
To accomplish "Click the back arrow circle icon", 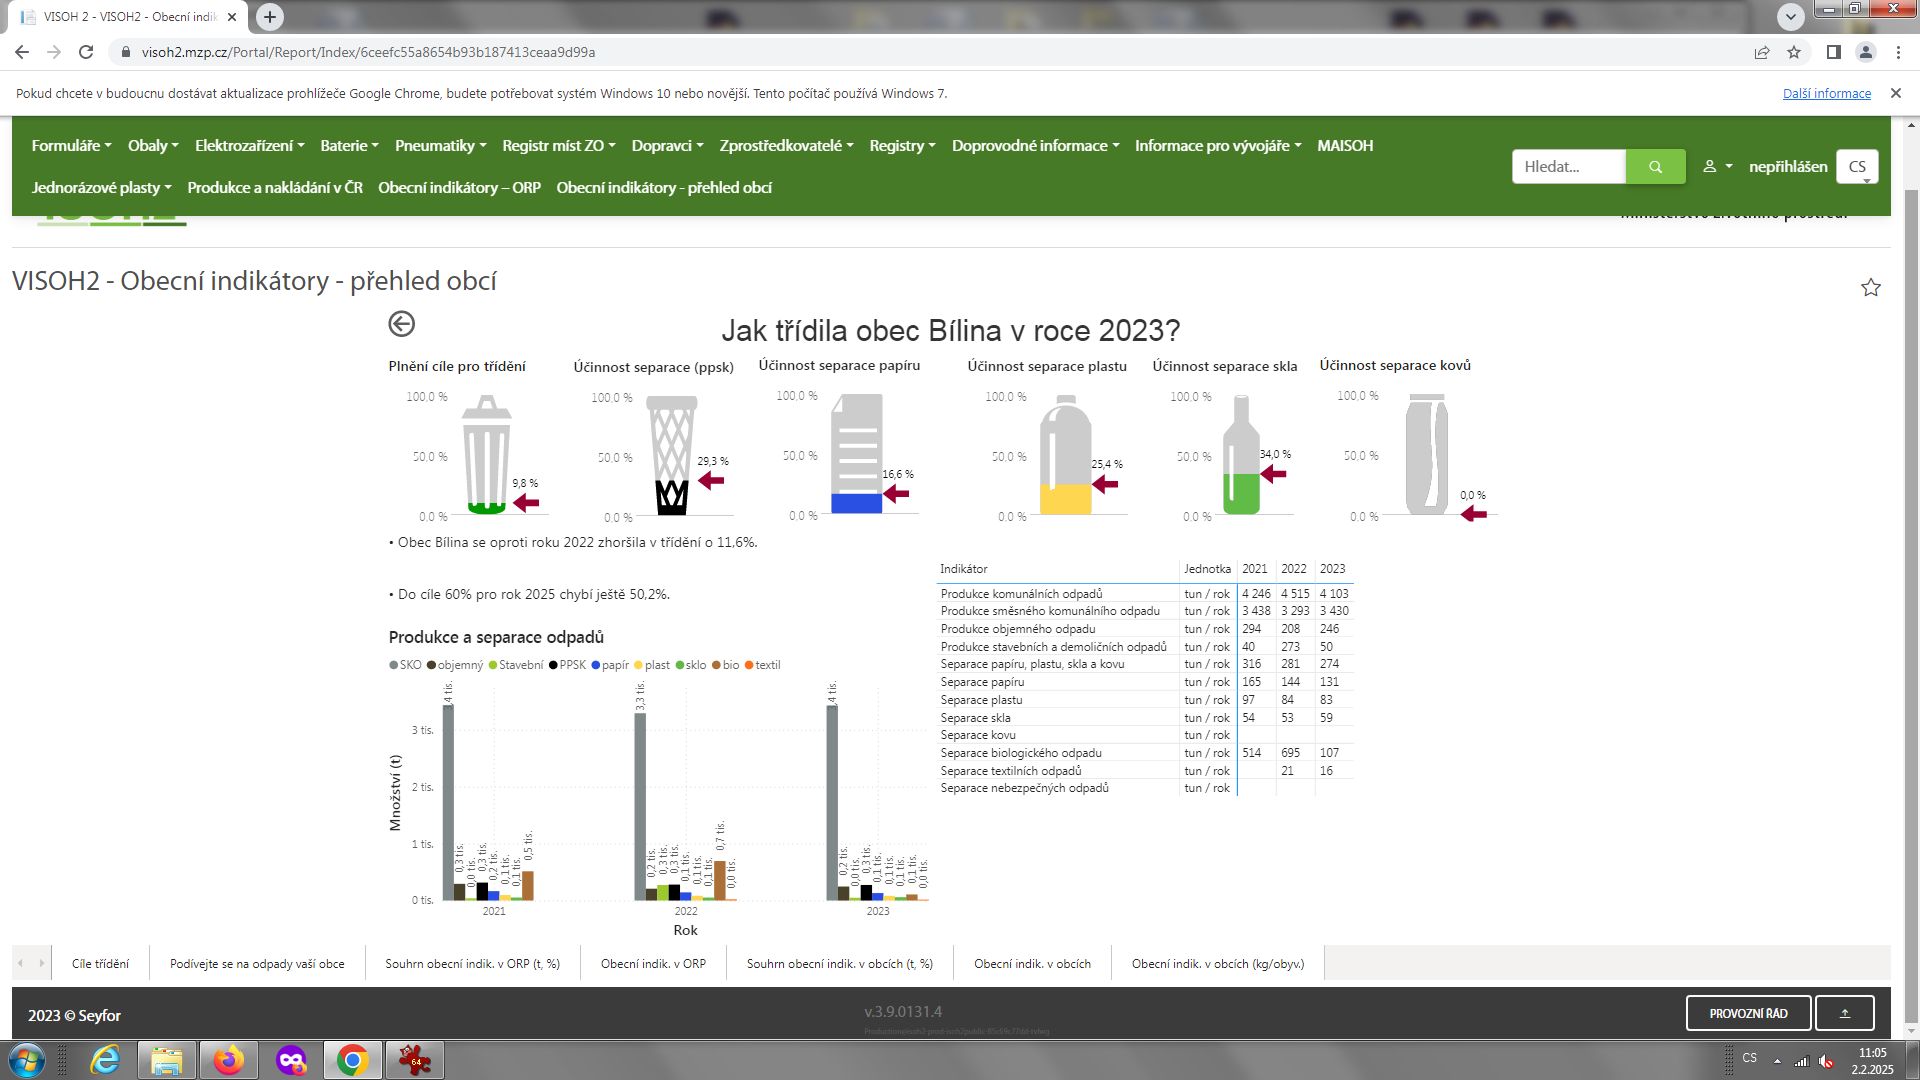I will coord(401,324).
